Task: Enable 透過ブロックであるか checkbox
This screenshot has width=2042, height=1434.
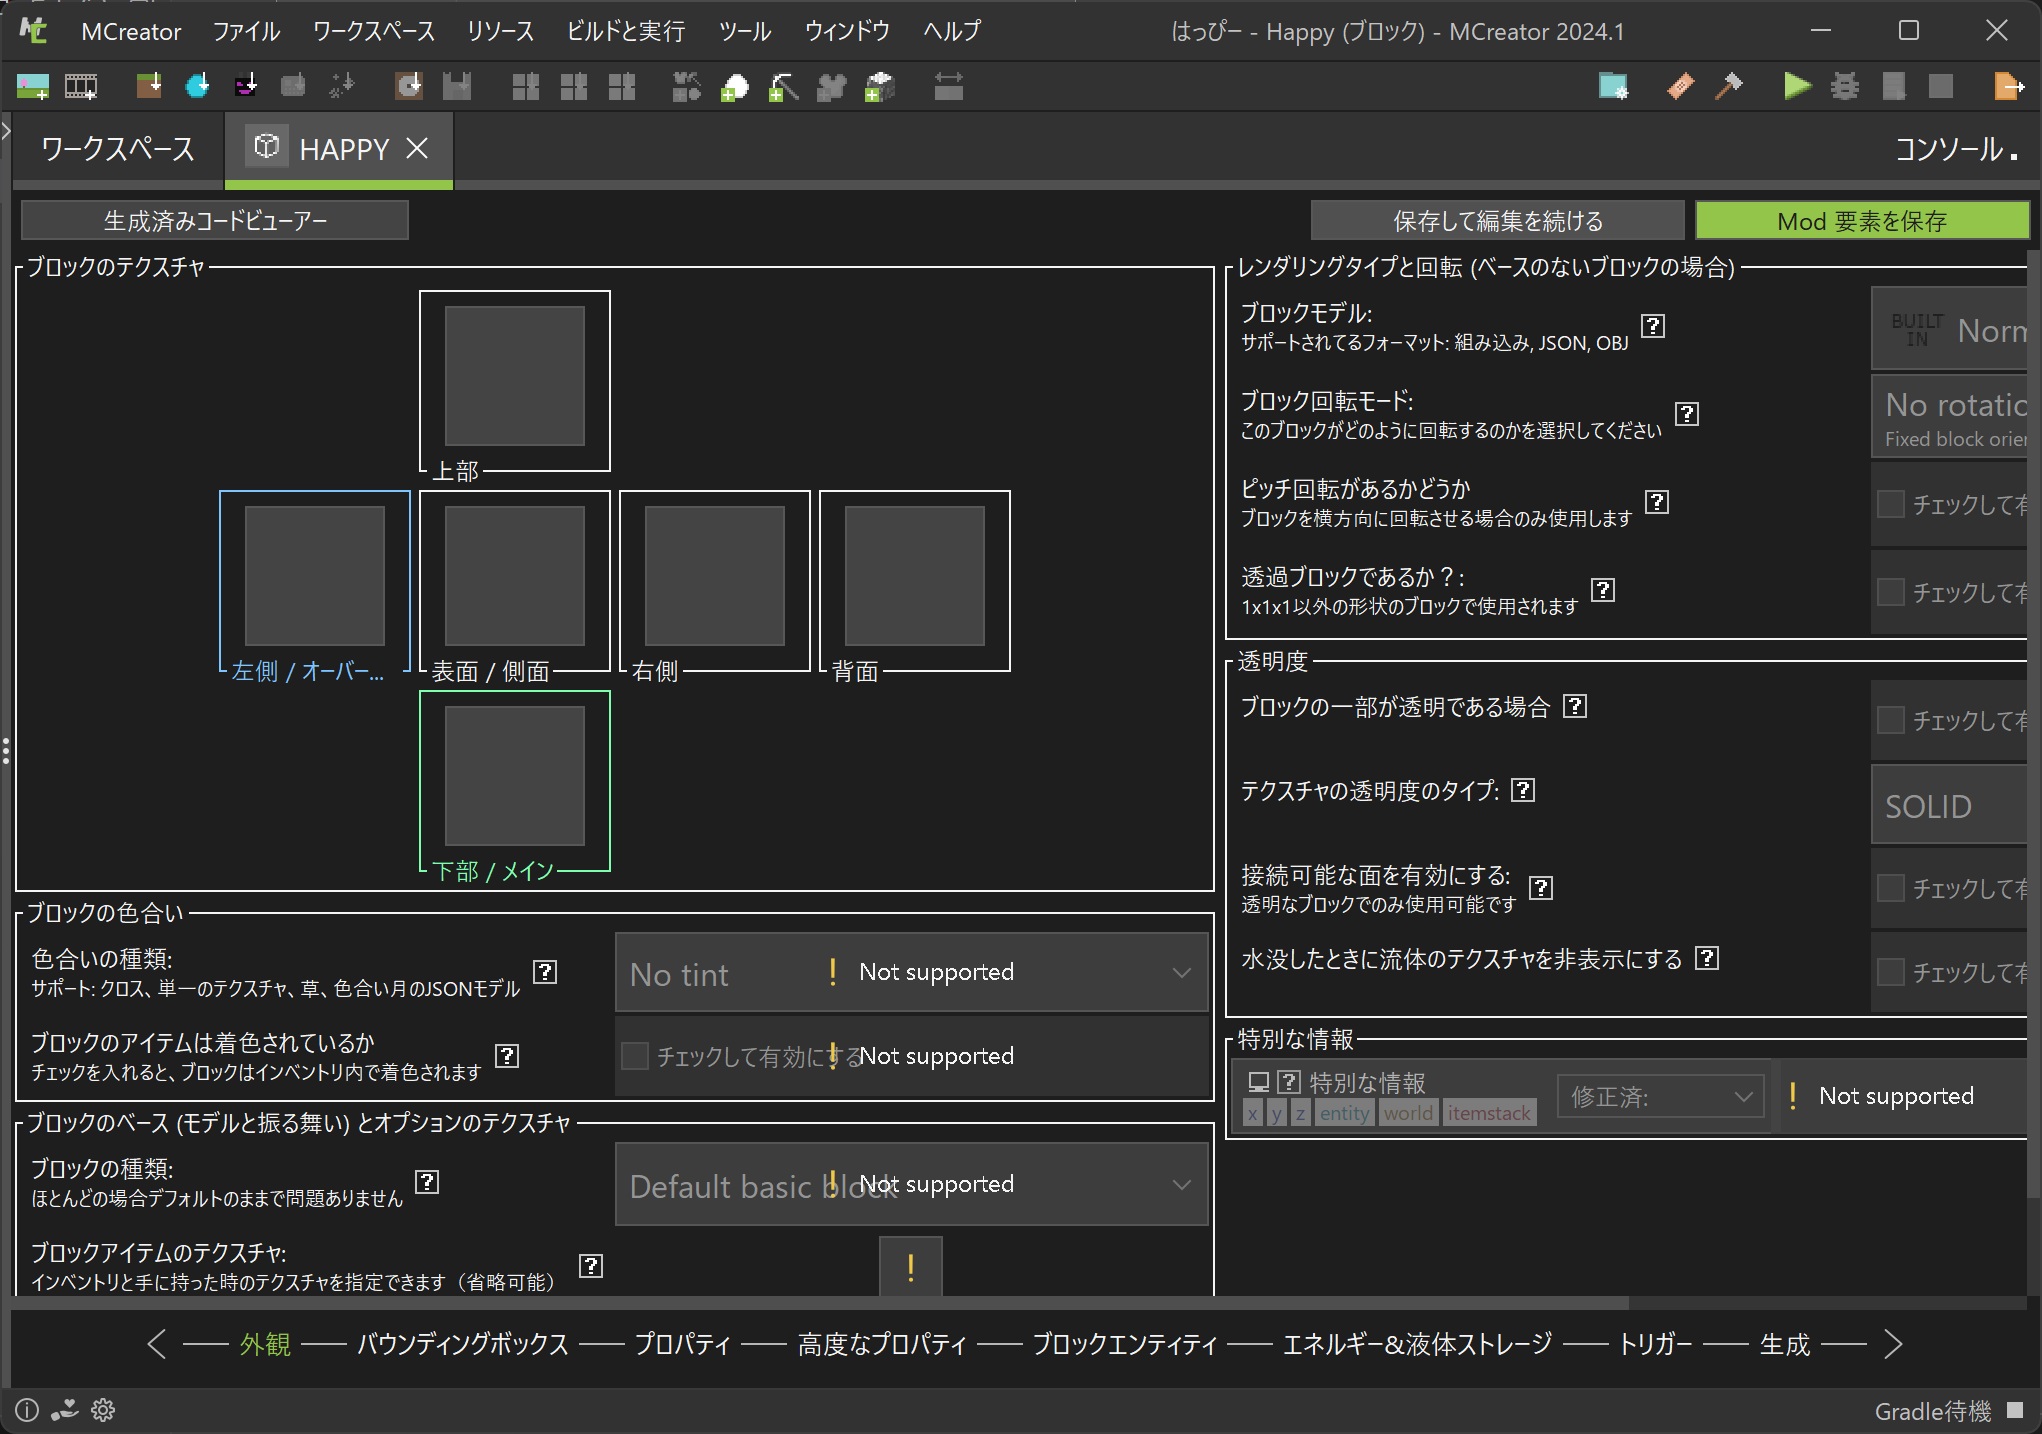Action: pyautogui.click(x=1890, y=592)
